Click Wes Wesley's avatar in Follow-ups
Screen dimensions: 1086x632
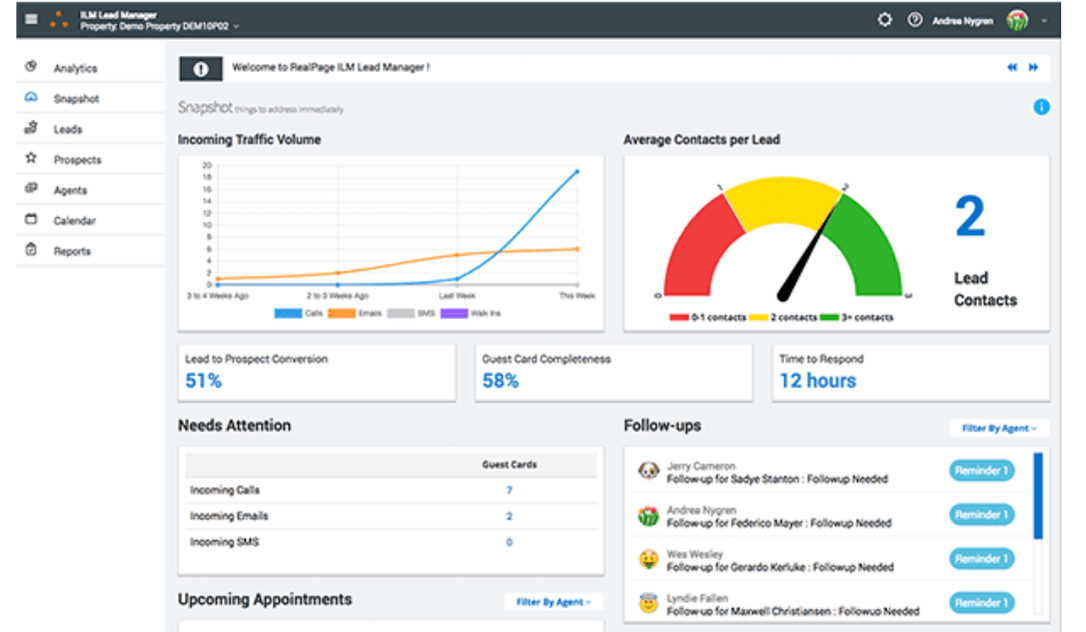(x=648, y=559)
